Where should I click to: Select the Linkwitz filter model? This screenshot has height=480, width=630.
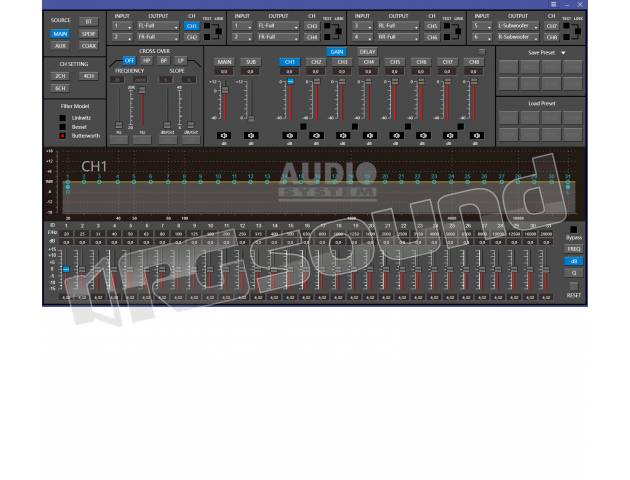coord(62,118)
